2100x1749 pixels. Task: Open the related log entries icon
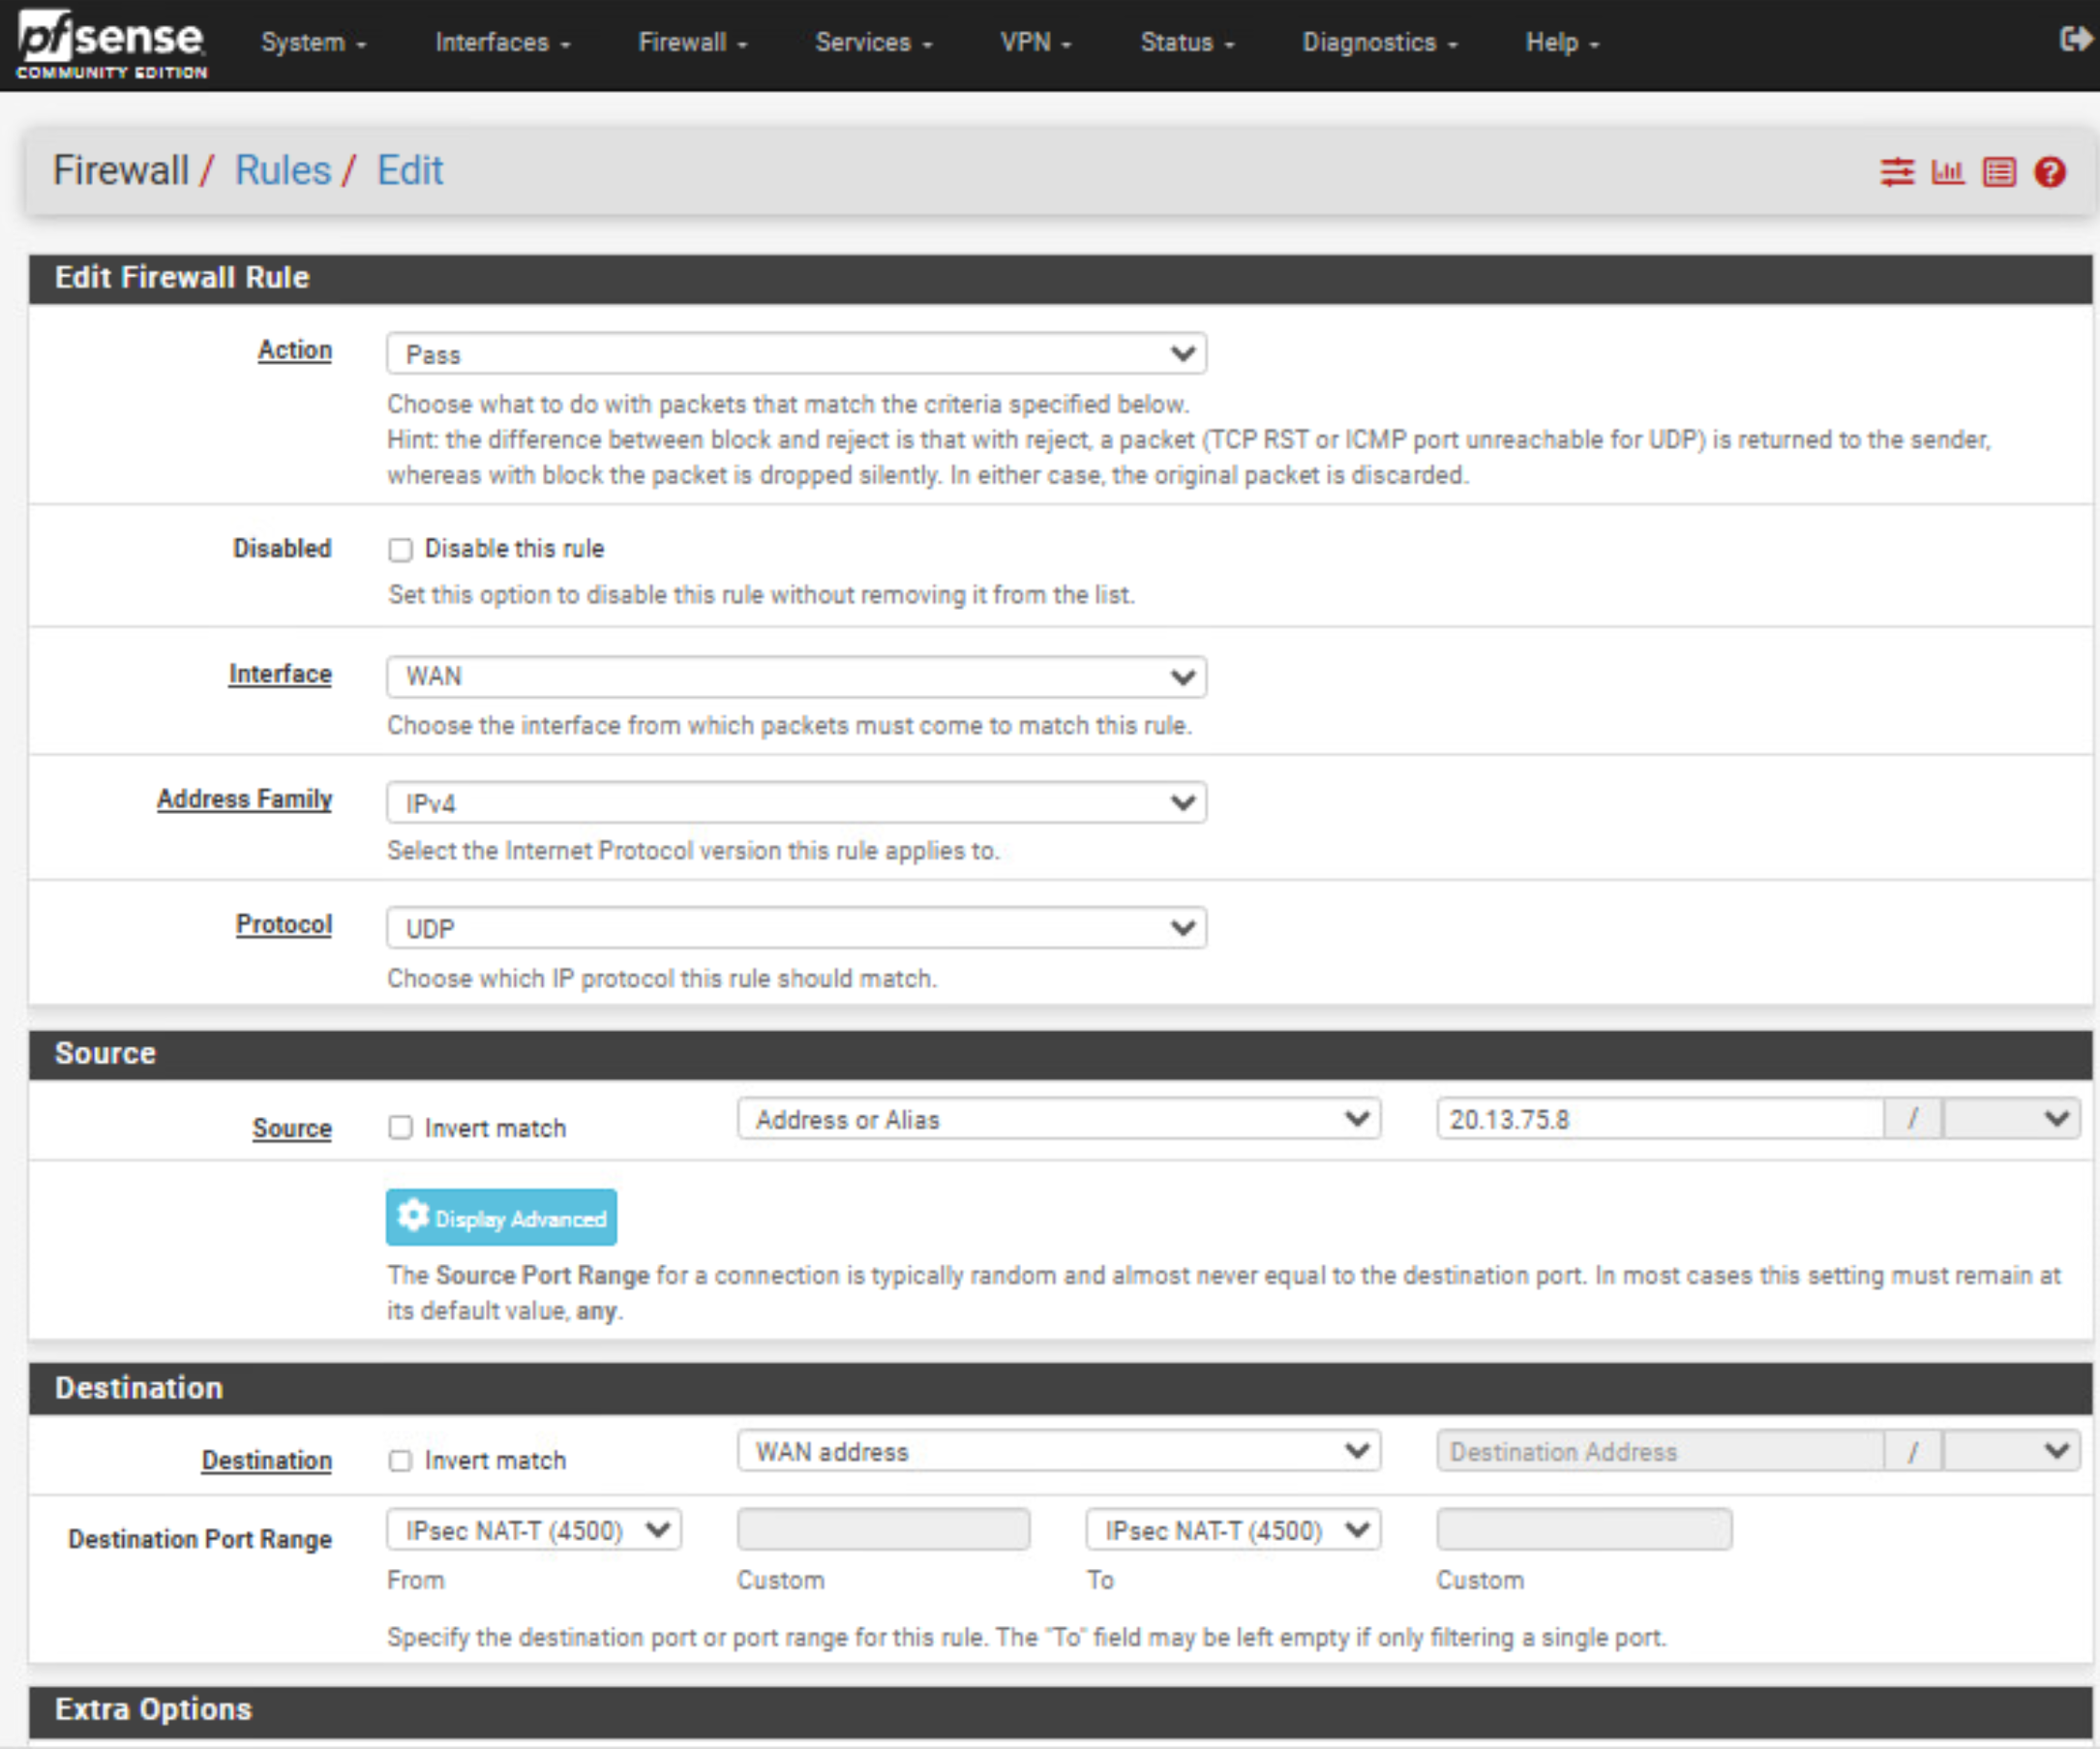coord(1999,172)
